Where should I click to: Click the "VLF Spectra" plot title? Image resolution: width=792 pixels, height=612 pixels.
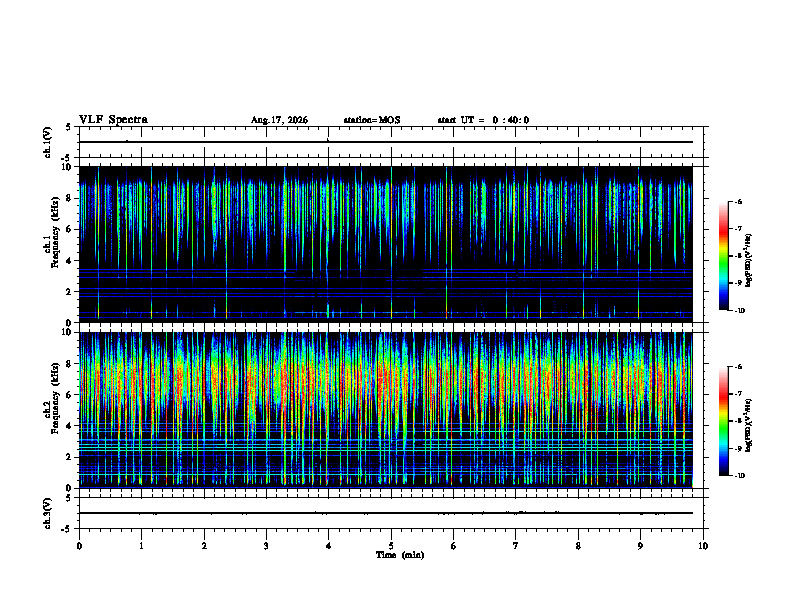(x=113, y=120)
